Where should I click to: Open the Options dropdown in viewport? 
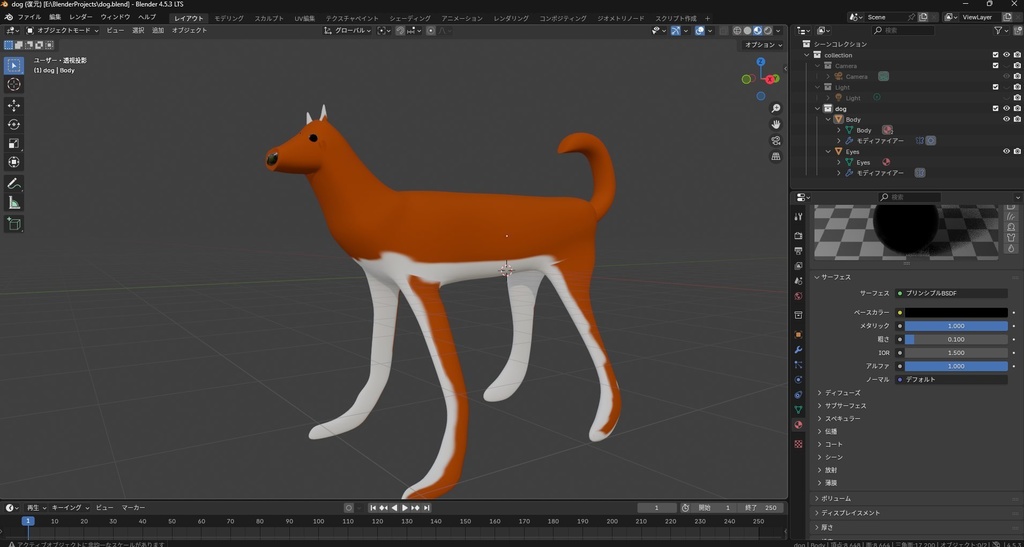(763, 45)
